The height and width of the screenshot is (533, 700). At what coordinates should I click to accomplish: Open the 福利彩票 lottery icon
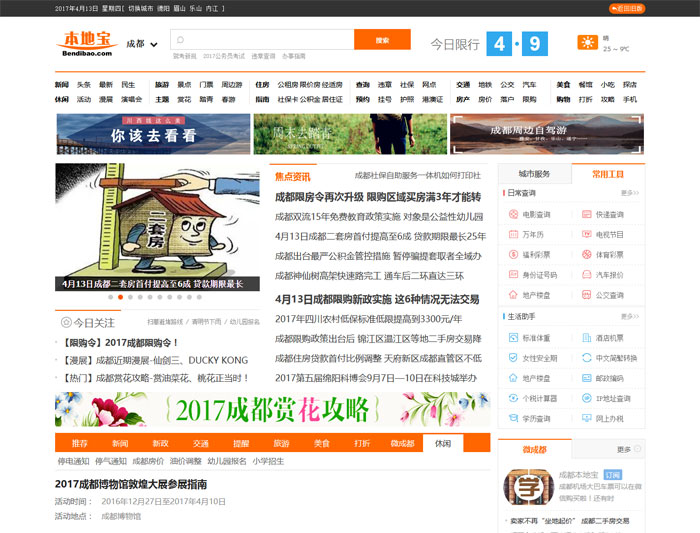coord(512,255)
